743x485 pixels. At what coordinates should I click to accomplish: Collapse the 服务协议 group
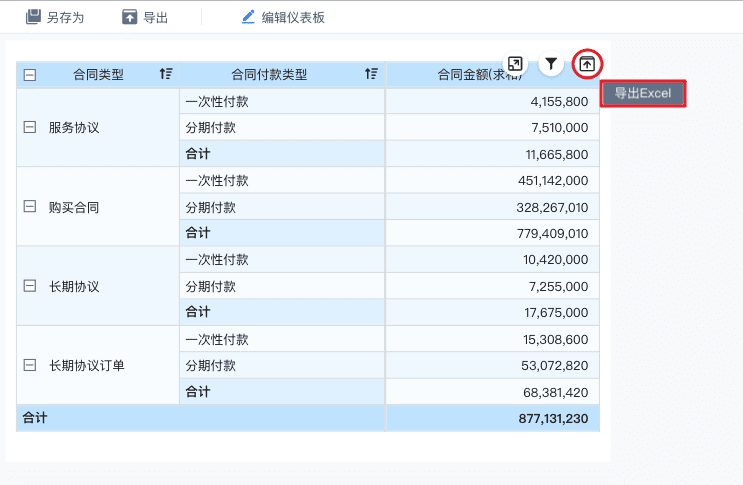[30, 128]
